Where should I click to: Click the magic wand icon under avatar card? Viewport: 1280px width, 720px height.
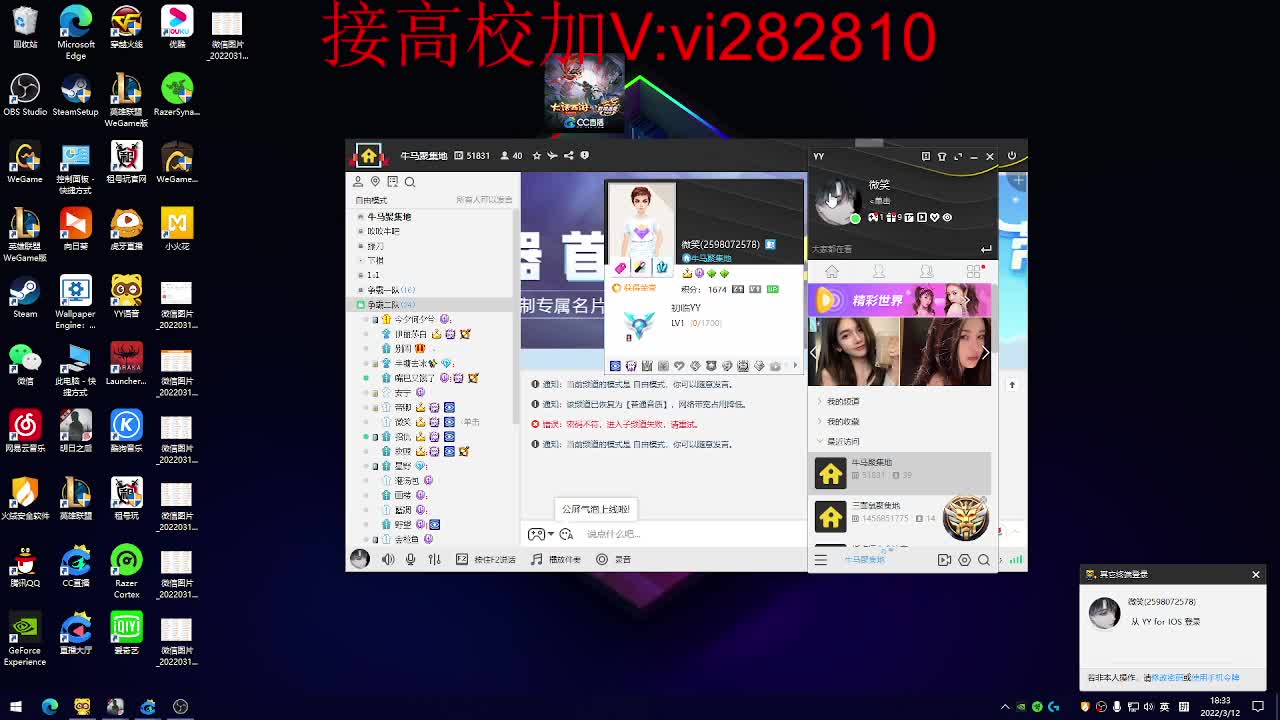(640, 268)
